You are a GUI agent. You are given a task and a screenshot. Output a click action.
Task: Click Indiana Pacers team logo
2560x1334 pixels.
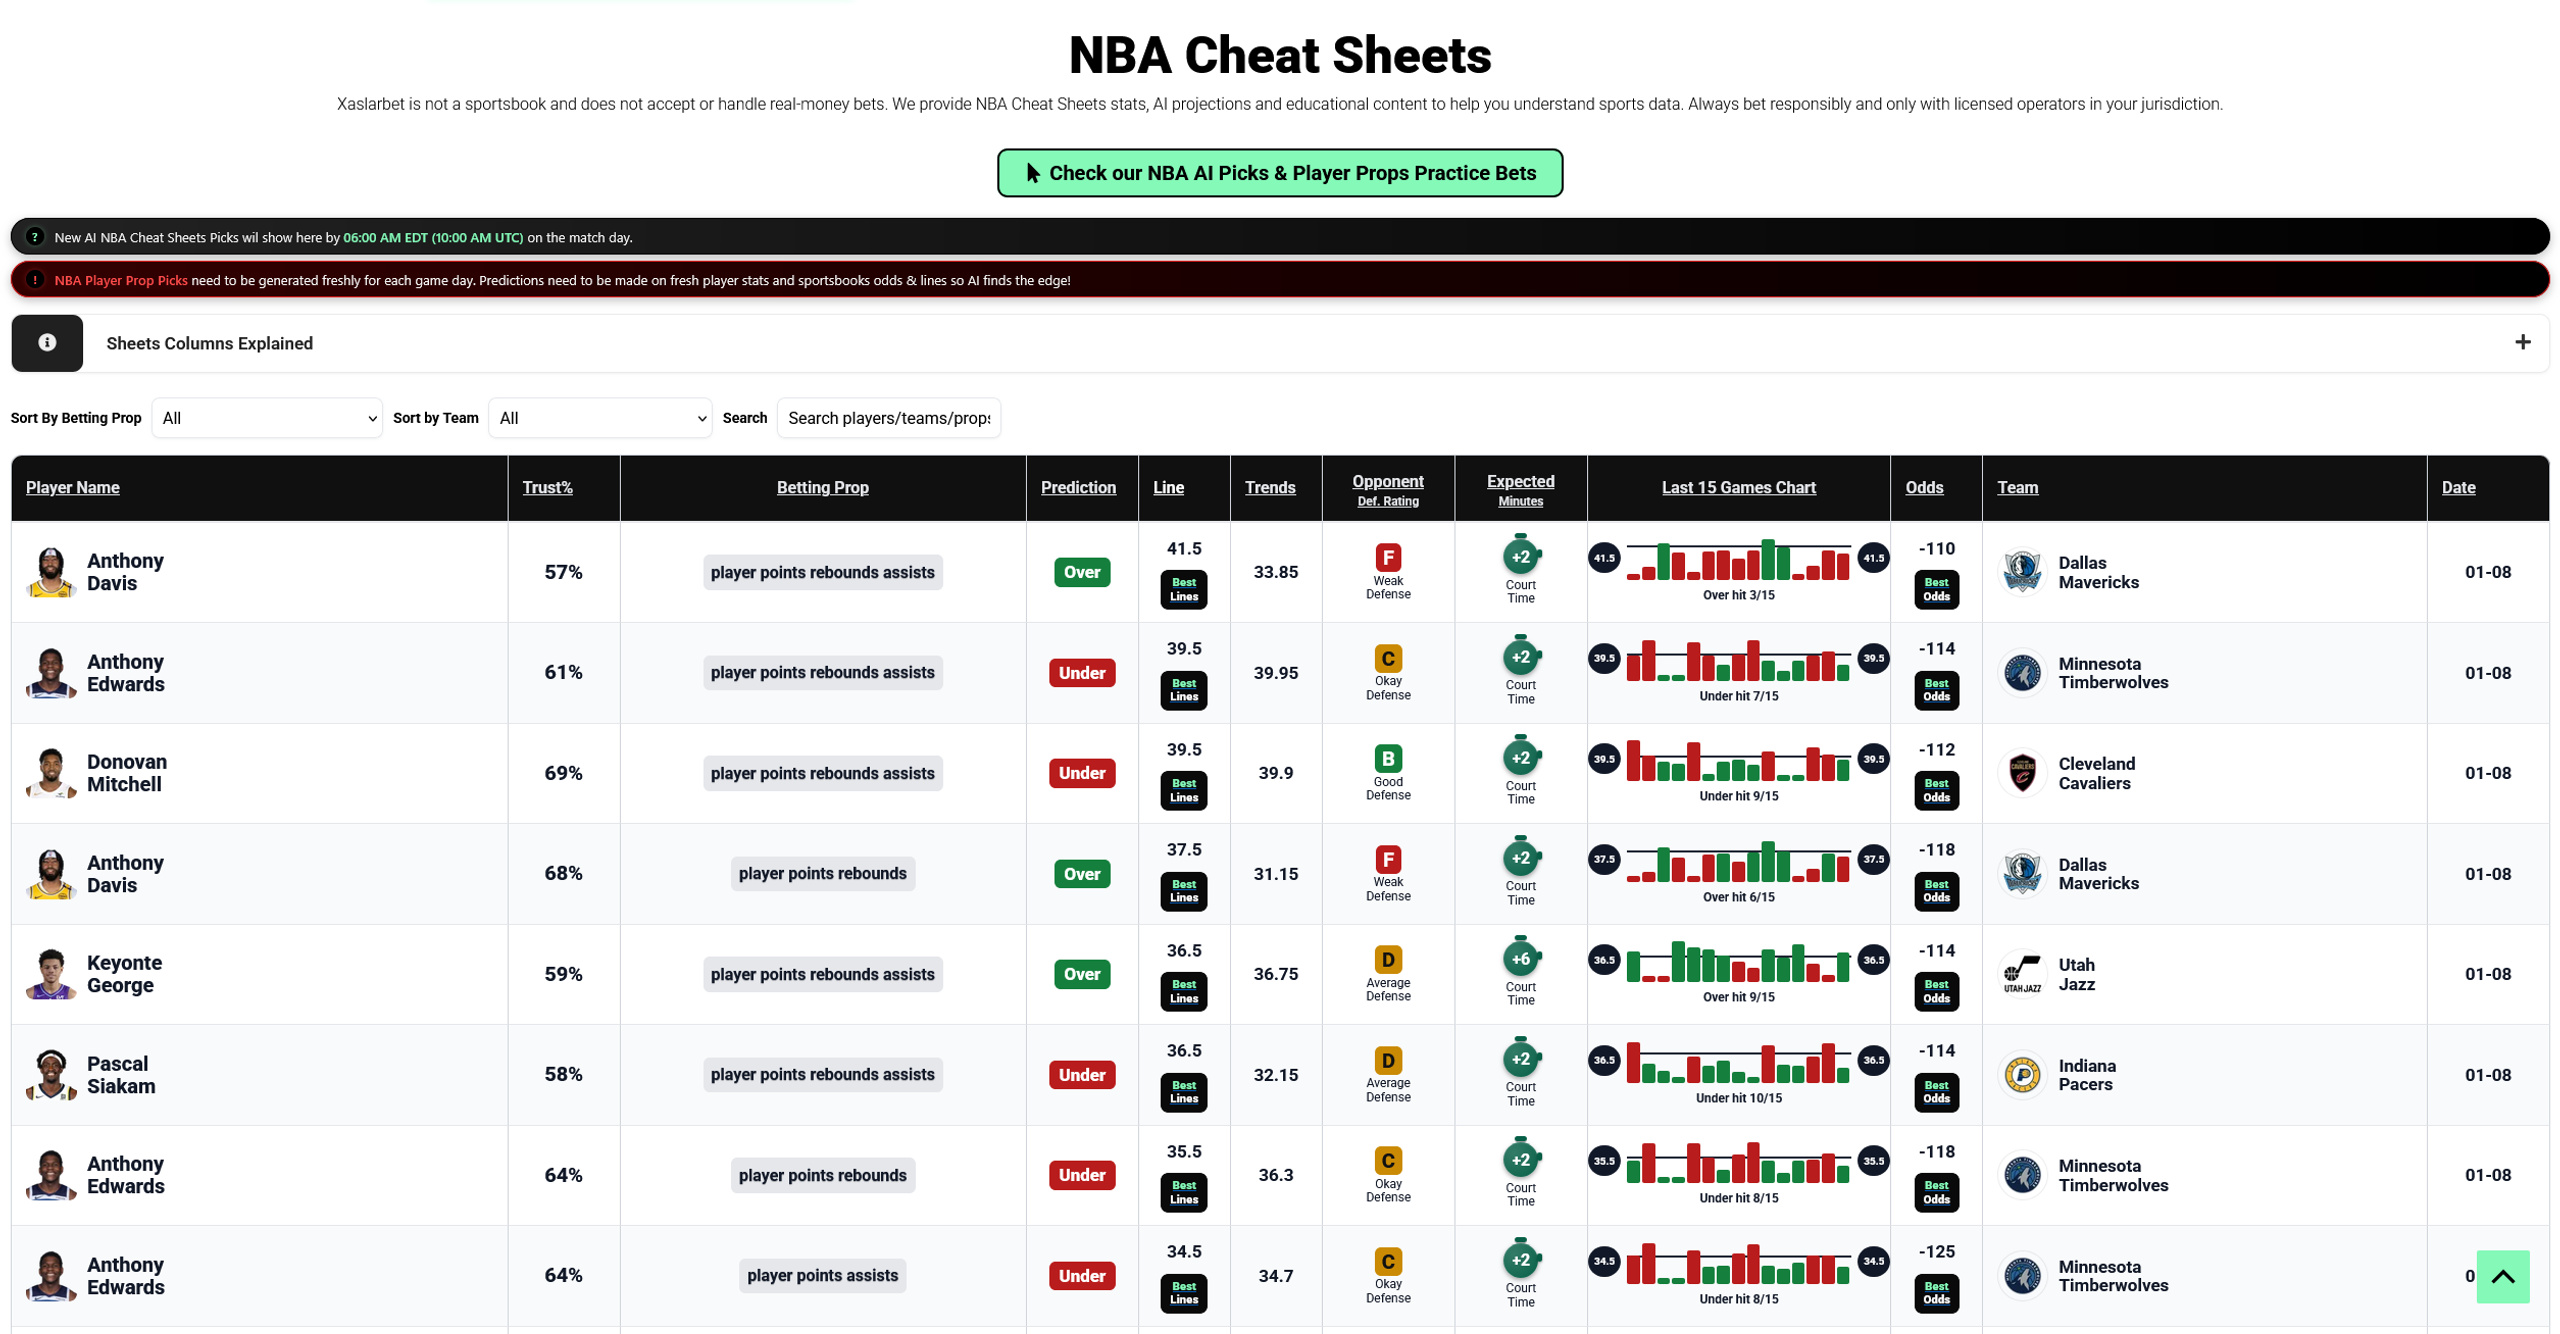click(x=2022, y=1075)
